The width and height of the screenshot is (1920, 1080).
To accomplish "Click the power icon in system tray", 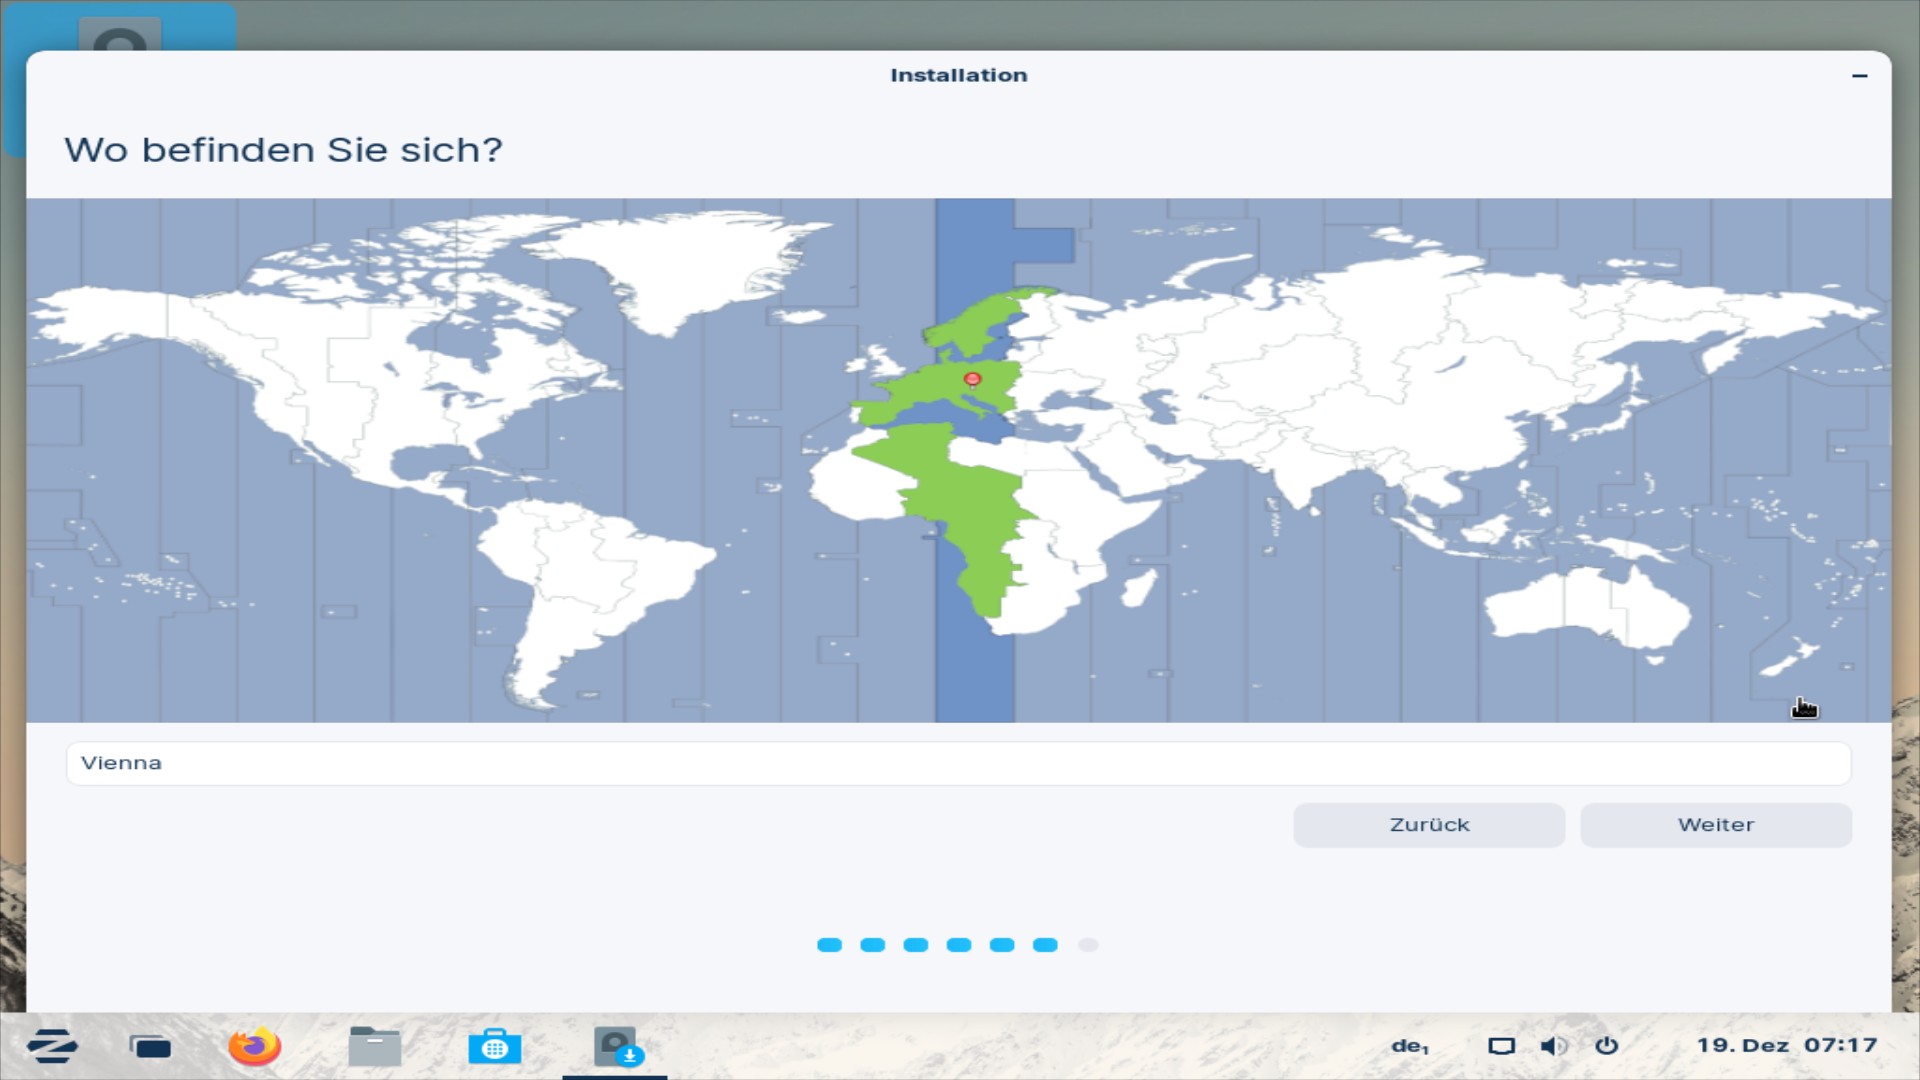I will click(1607, 1046).
